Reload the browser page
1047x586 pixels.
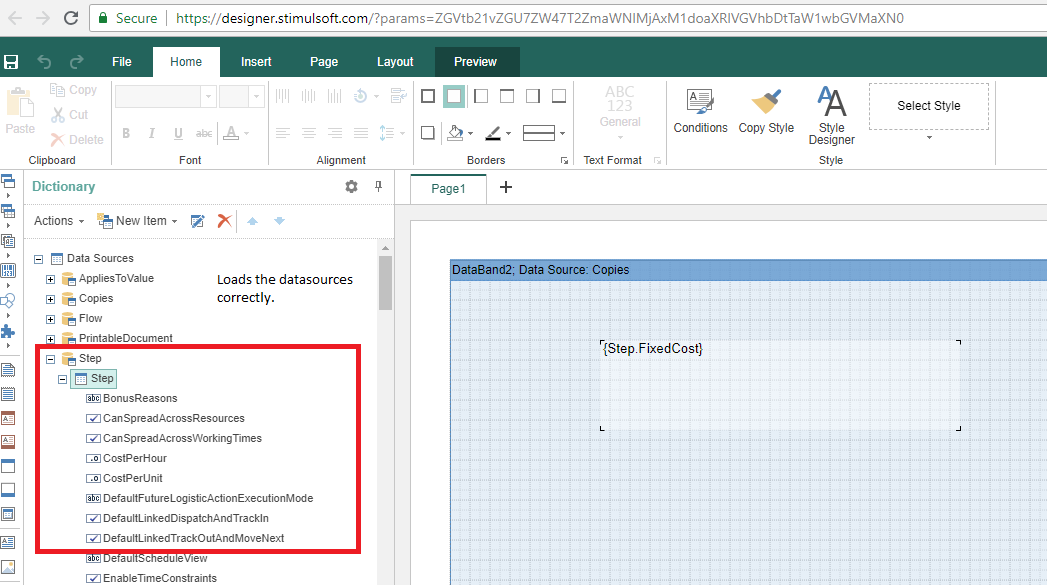[x=71, y=18]
